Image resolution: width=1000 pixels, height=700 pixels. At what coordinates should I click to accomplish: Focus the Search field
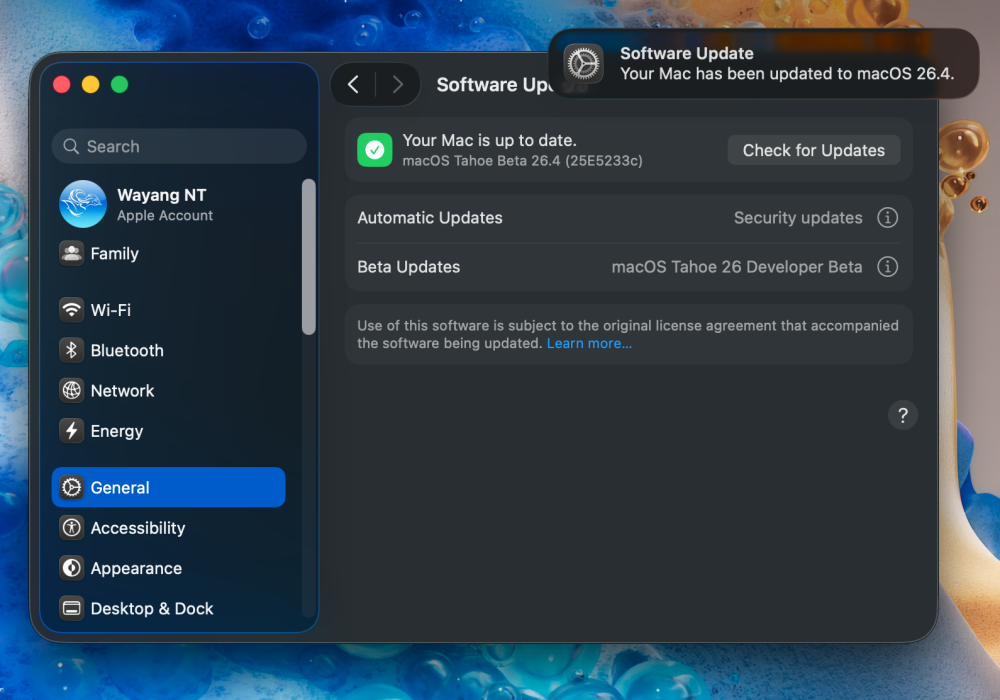click(x=179, y=147)
